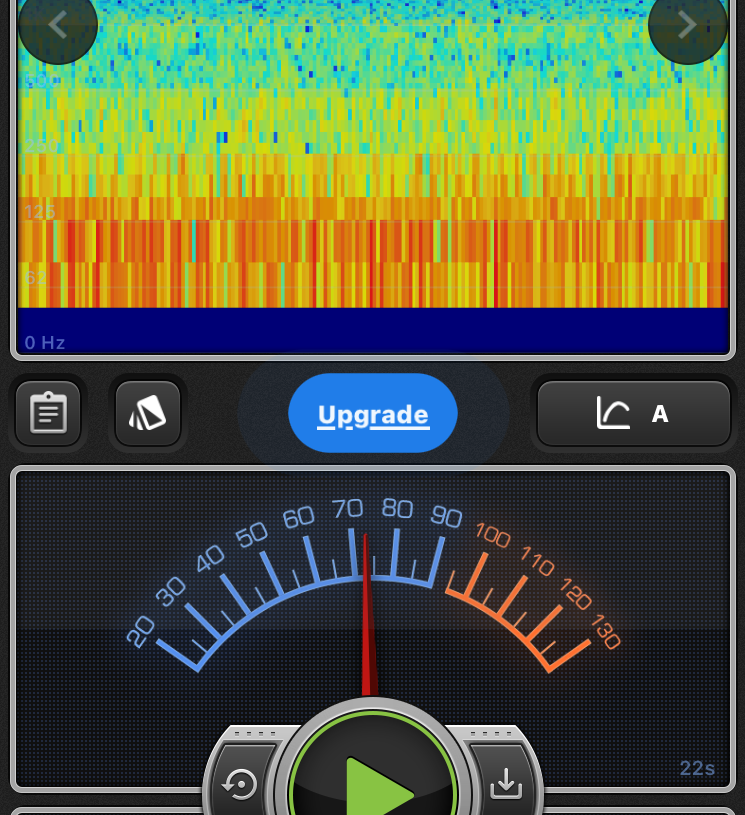Tap the 125 frequency axis label
745x815 pixels.
(x=40, y=212)
